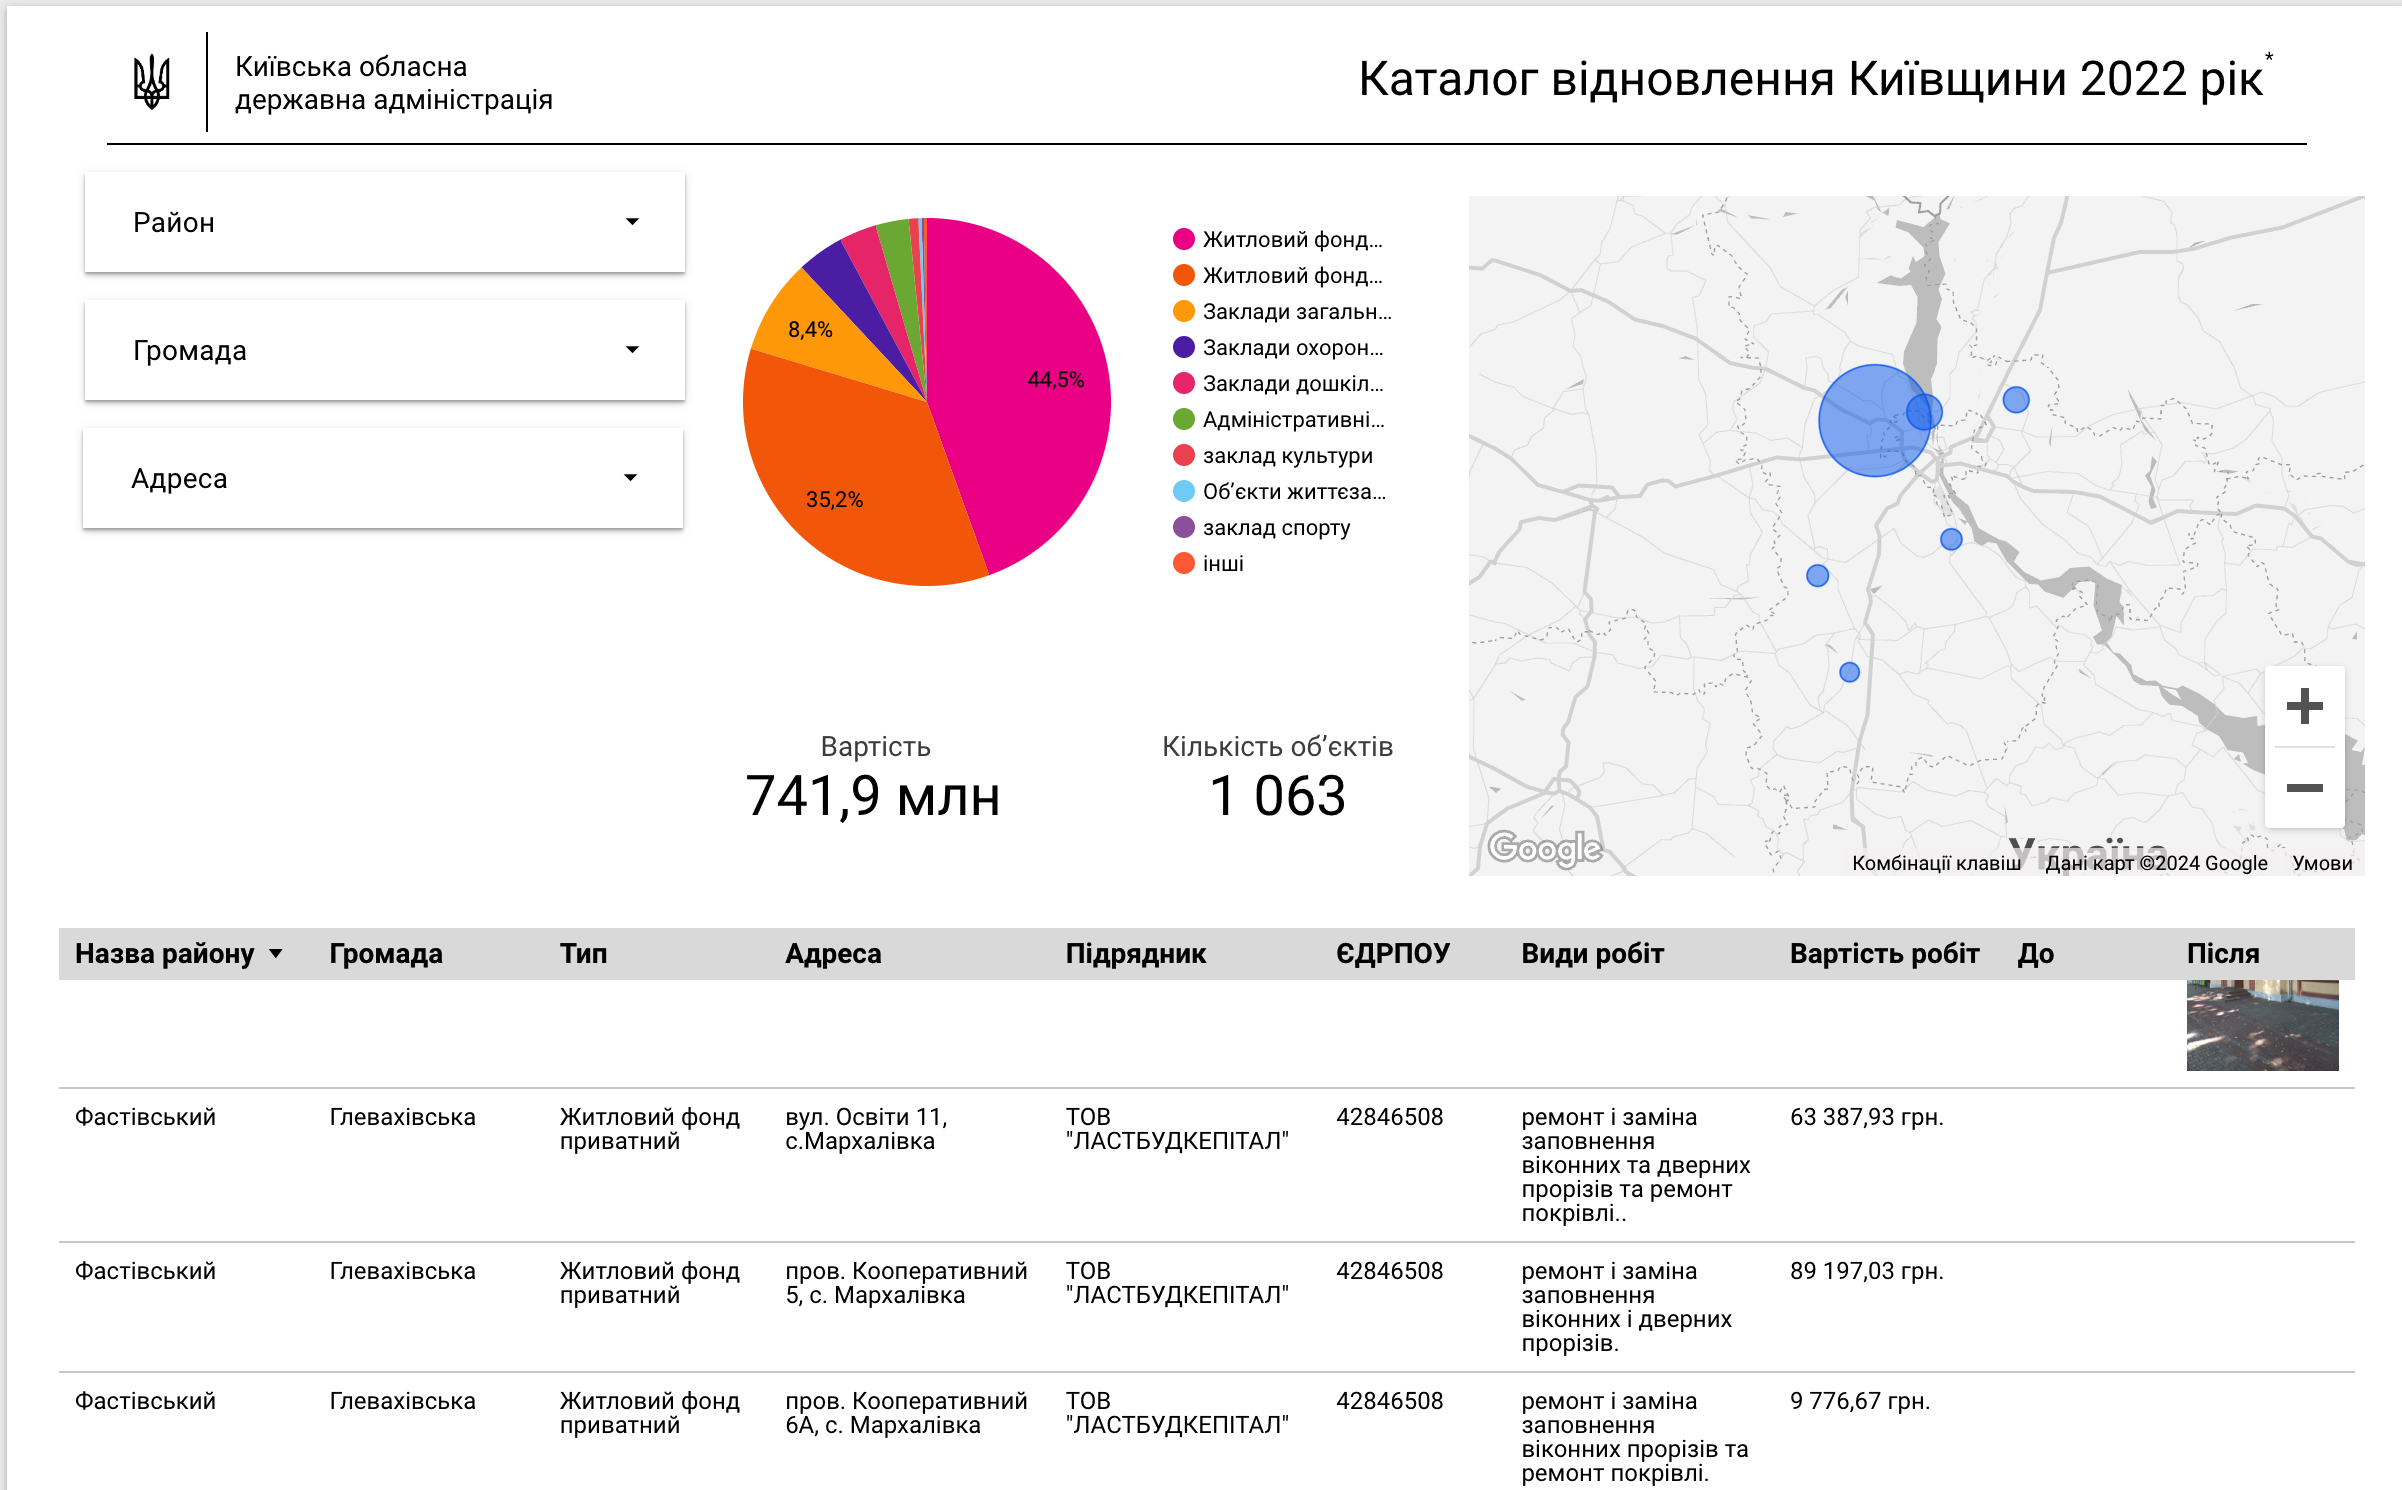Click the northeastern small map bubble
The image size is (2402, 1490).
point(2016,400)
